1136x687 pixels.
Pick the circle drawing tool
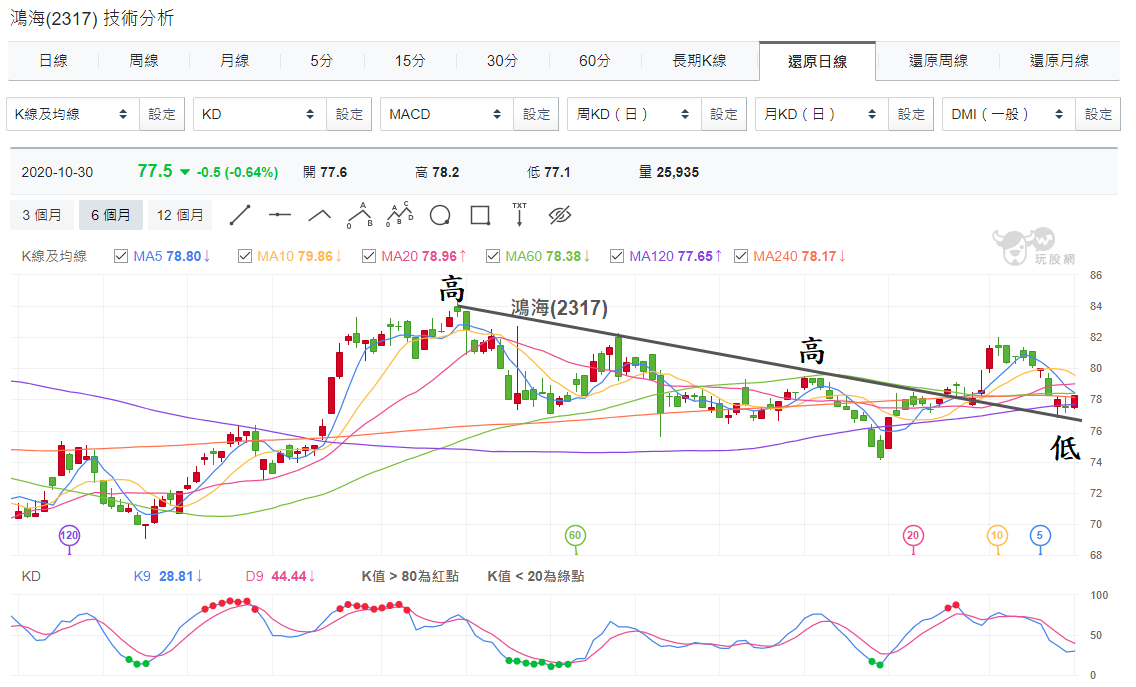pos(440,215)
